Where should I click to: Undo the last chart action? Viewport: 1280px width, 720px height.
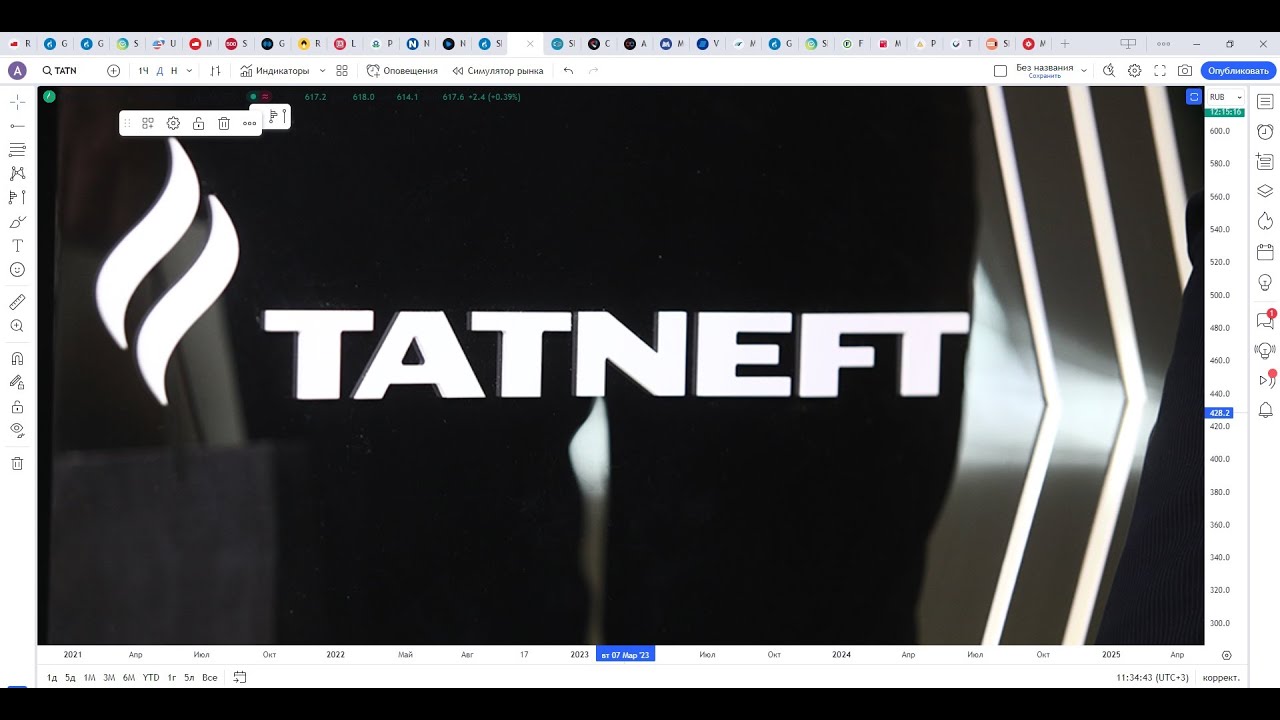pyautogui.click(x=569, y=71)
